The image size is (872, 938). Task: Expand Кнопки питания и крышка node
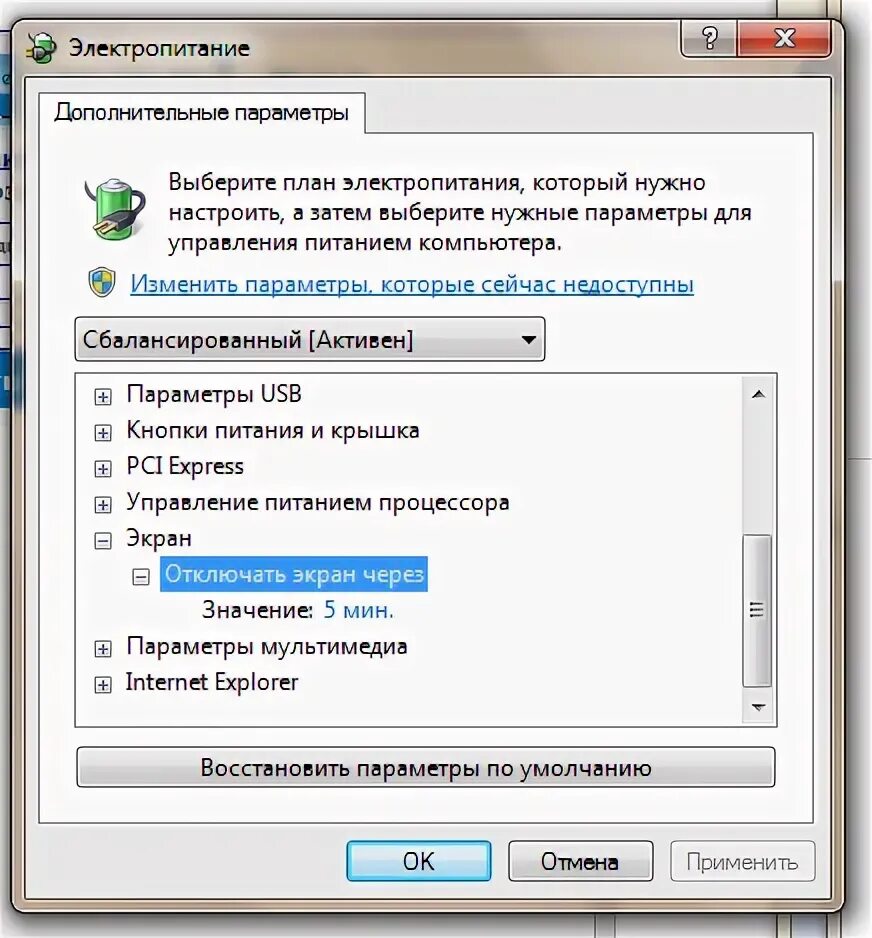tap(103, 433)
